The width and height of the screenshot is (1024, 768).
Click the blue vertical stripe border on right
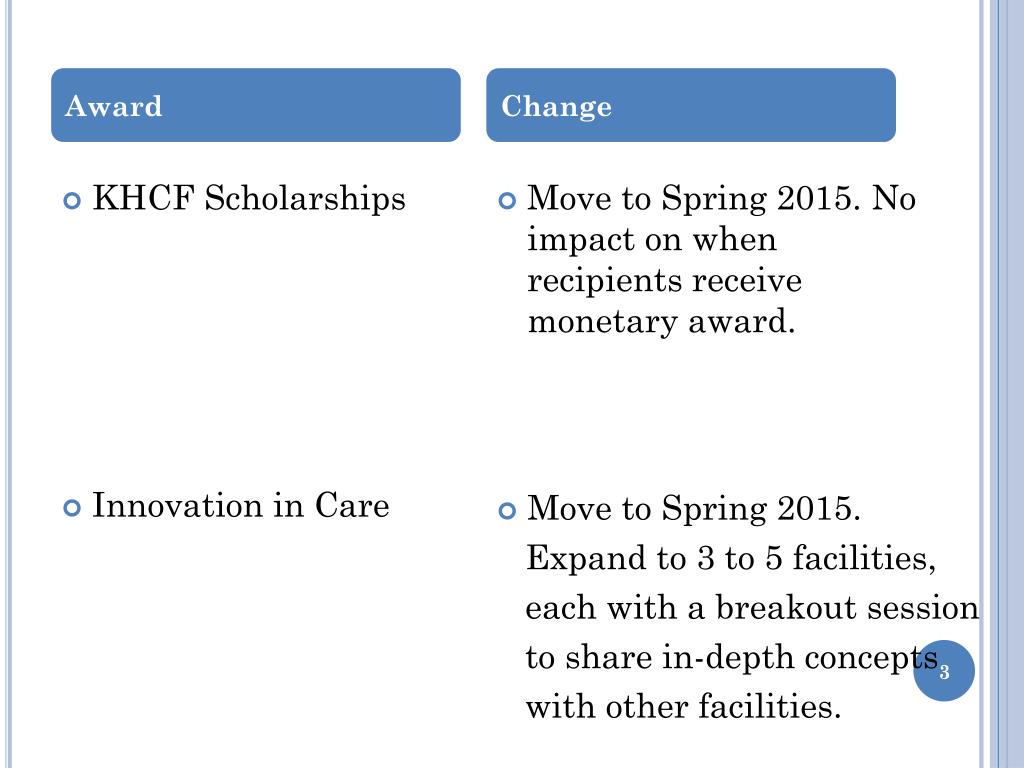(x=1002, y=384)
